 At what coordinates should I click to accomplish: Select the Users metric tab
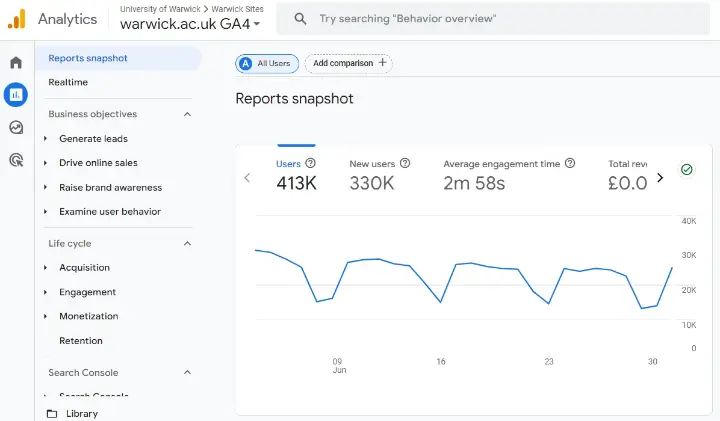click(x=295, y=173)
